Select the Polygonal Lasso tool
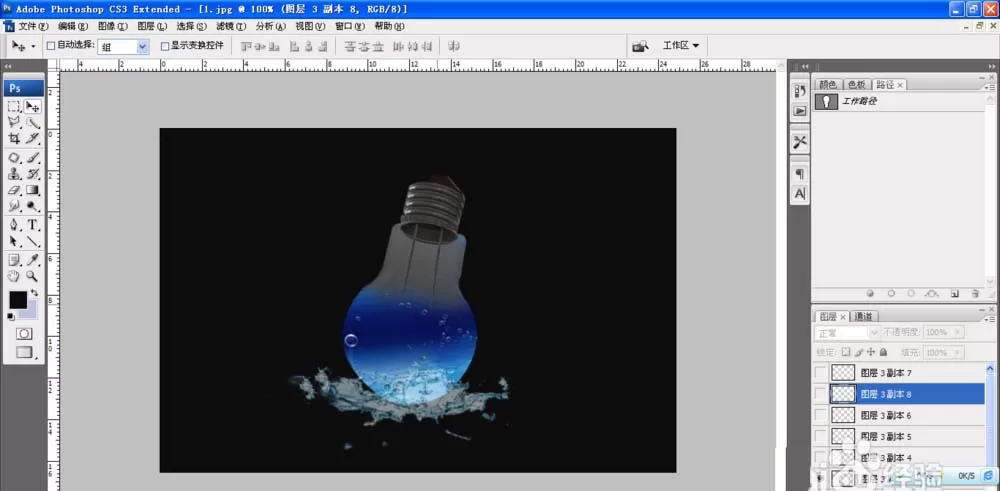This screenshot has height=491, width=1000. click(14, 122)
